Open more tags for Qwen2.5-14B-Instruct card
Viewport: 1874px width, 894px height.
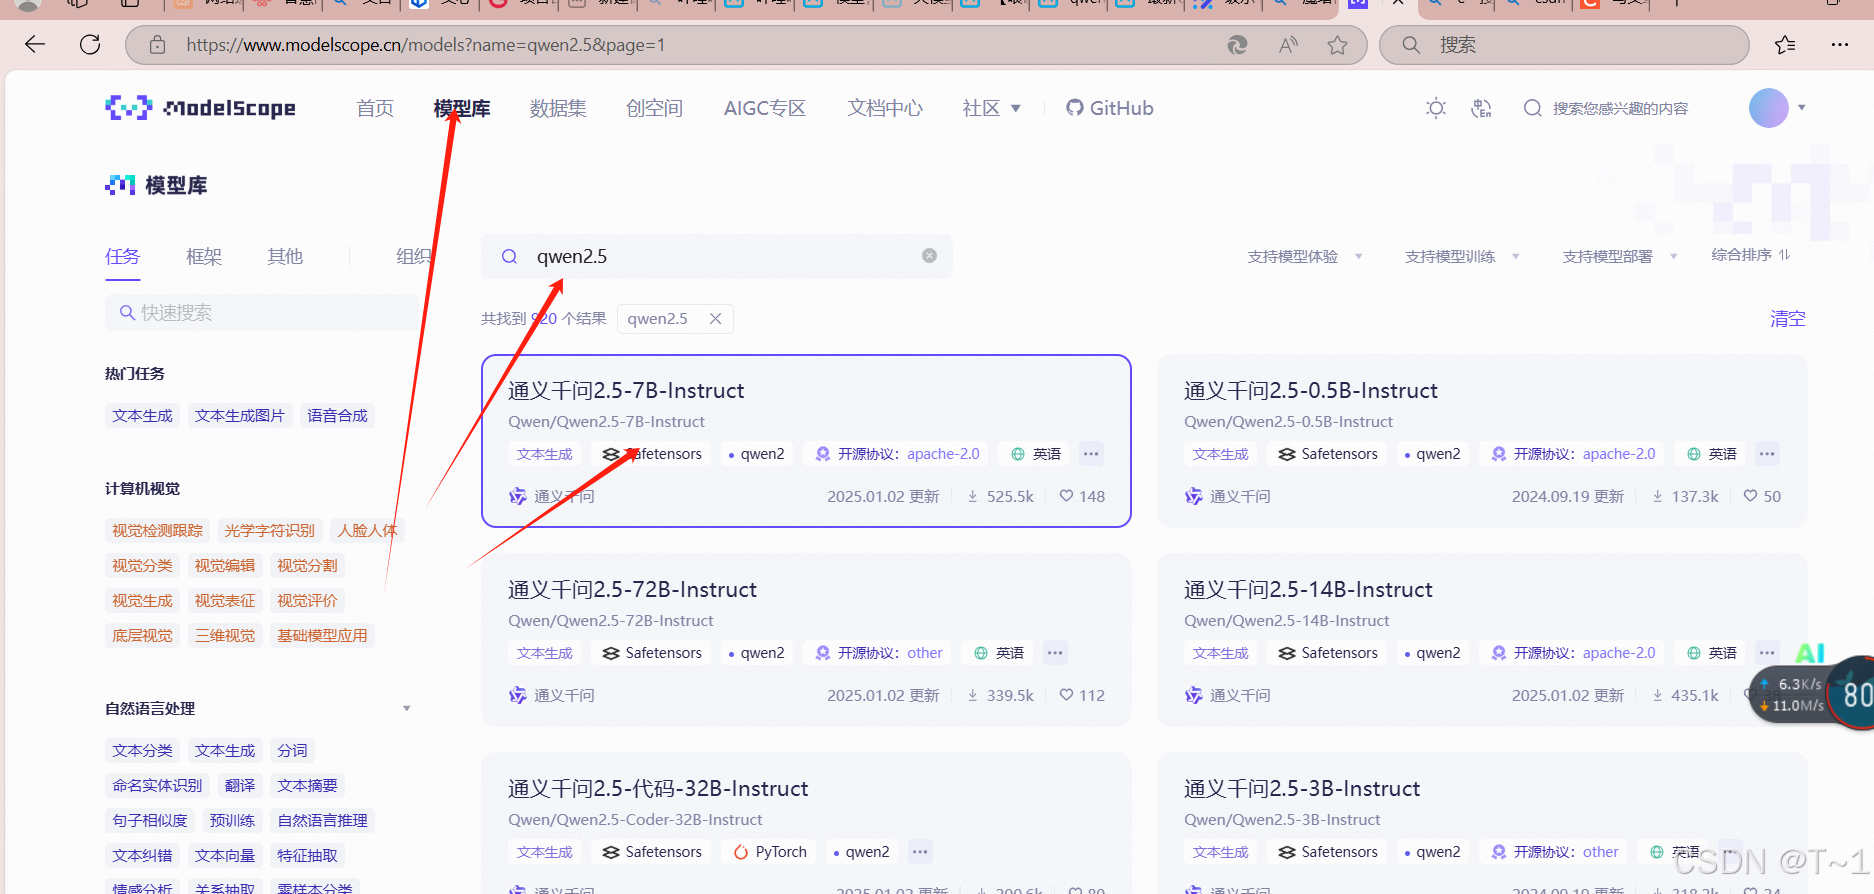pos(1767,653)
